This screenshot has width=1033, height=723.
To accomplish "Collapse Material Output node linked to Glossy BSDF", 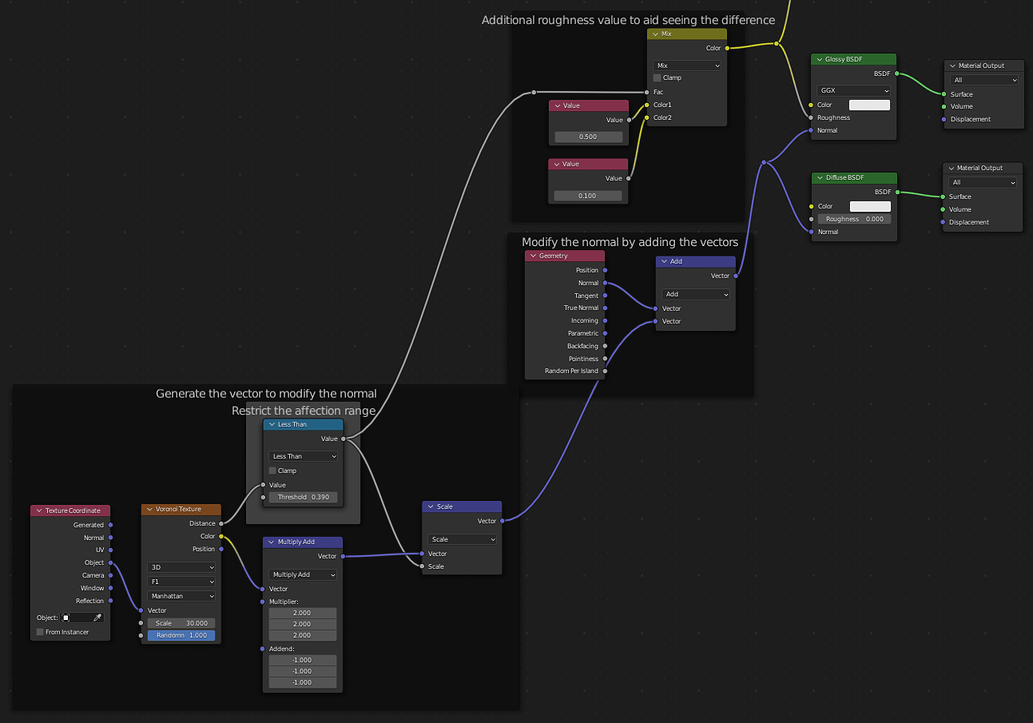I will tap(953, 66).
